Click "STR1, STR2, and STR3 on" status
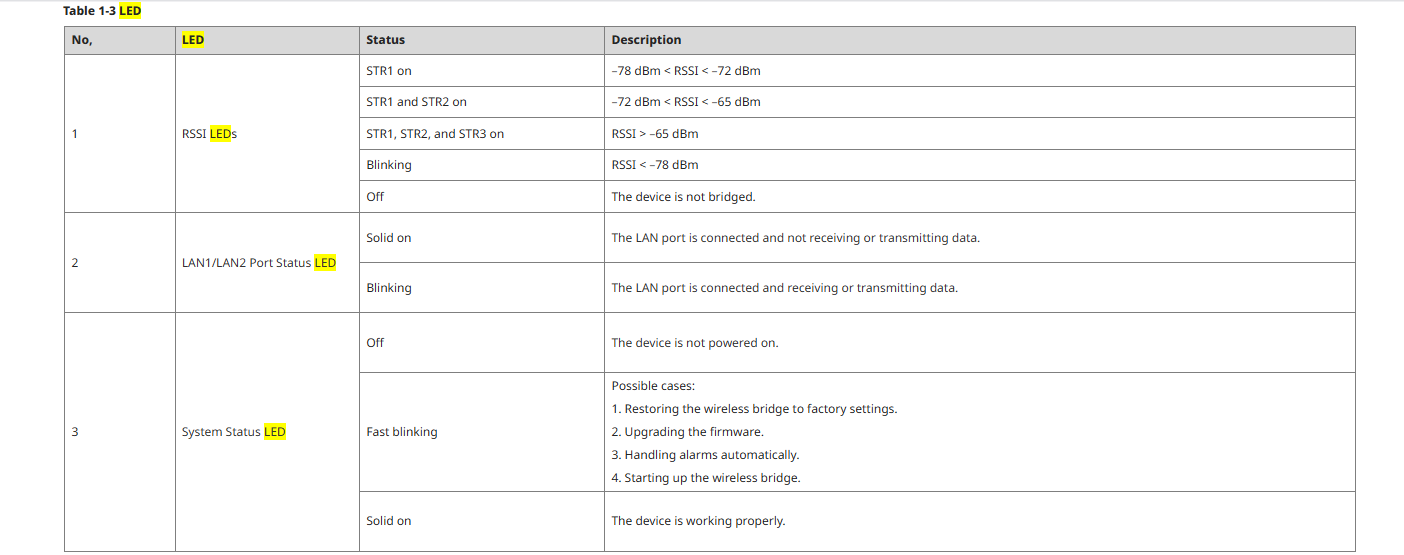 coord(435,133)
